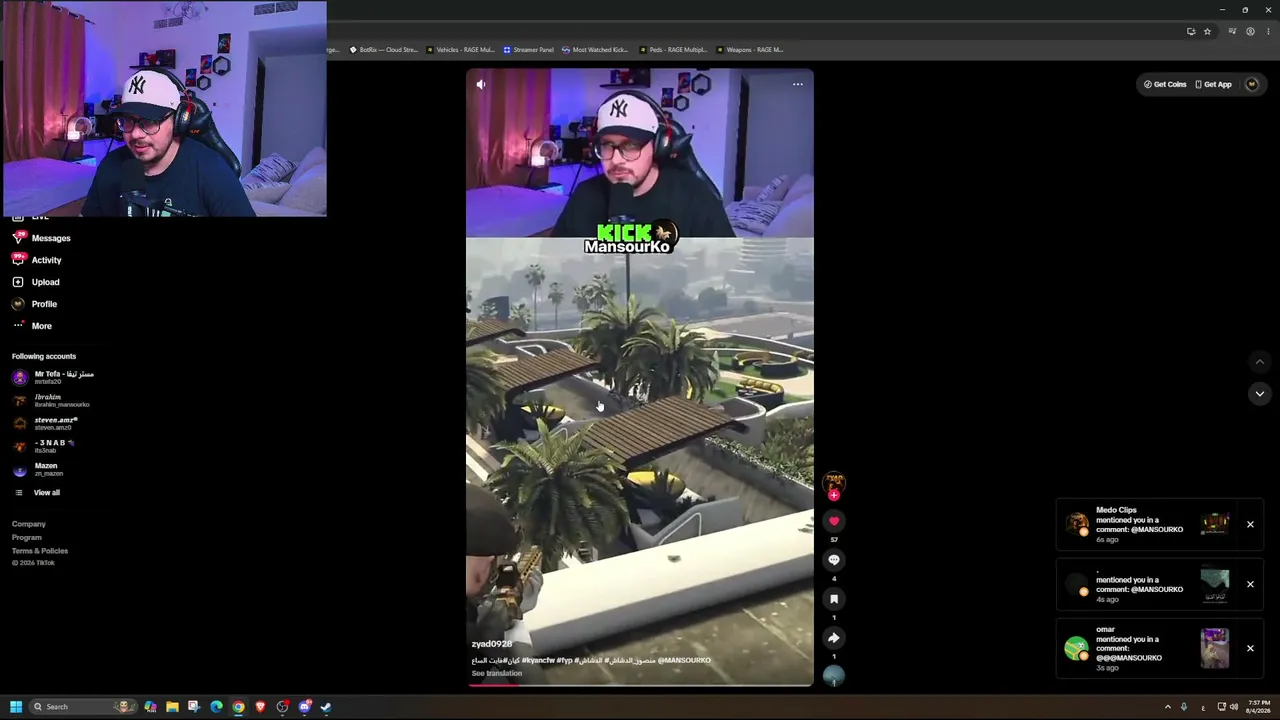Open Mazen's followed account
1280x720 pixels.
click(40, 469)
